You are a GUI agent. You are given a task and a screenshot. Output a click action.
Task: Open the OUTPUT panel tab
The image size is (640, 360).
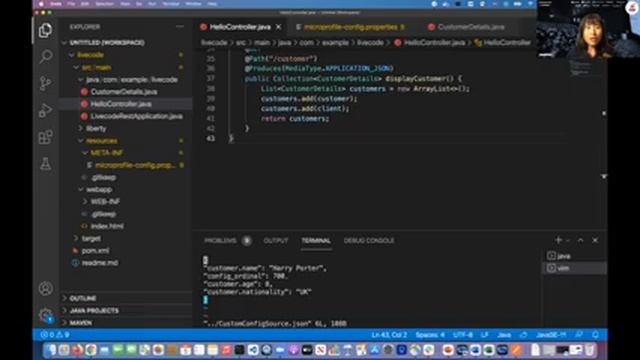pos(276,240)
